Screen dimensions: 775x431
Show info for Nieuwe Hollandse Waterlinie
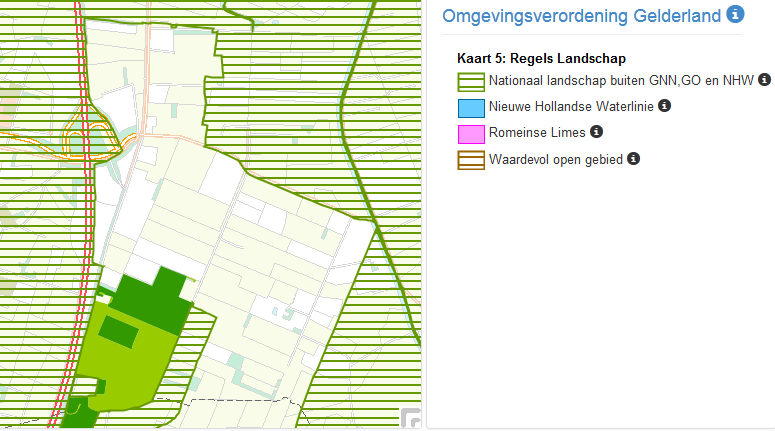(664, 106)
